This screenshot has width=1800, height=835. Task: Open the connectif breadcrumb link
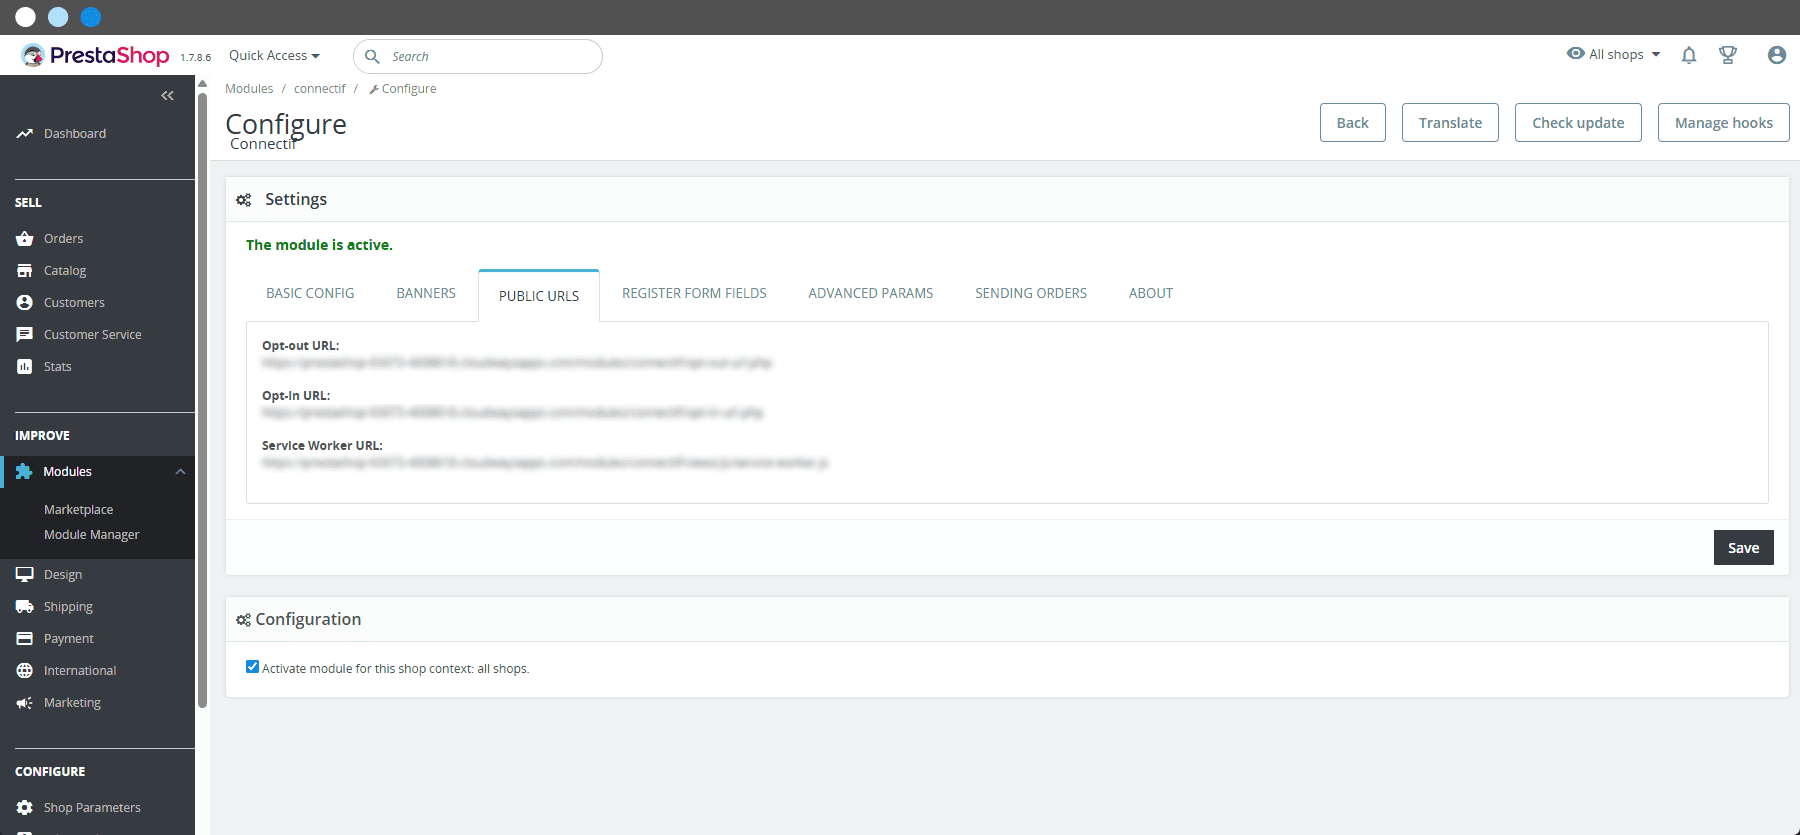click(320, 89)
